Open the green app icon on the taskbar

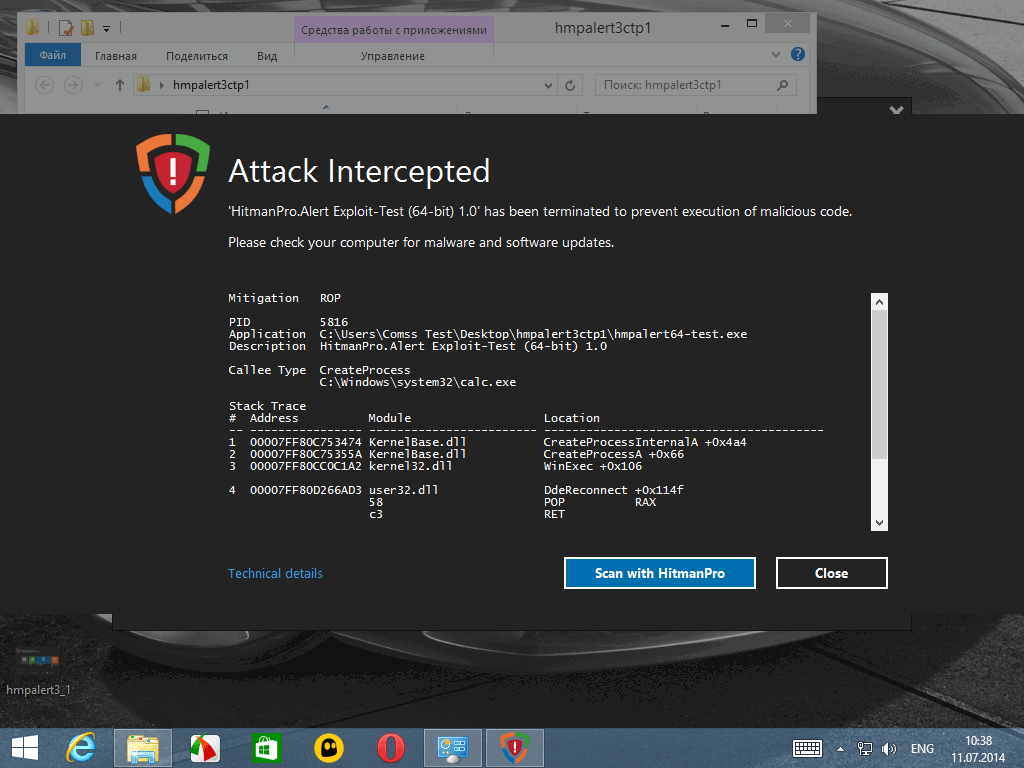pyautogui.click(x=266, y=747)
